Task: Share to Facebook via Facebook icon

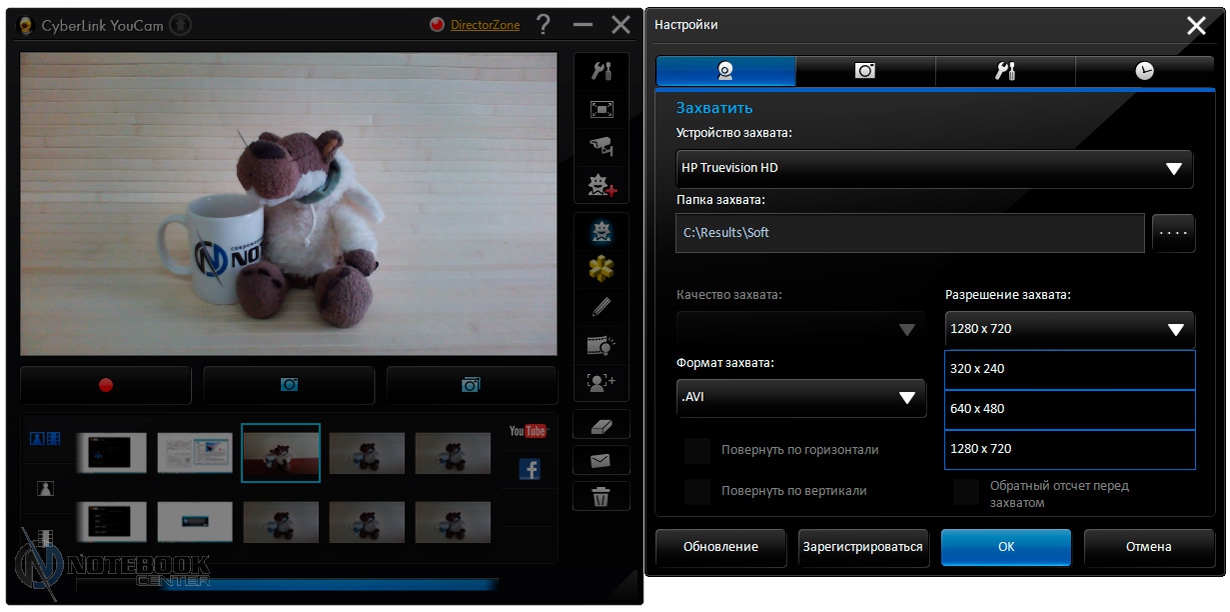Action: pos(529,469)
